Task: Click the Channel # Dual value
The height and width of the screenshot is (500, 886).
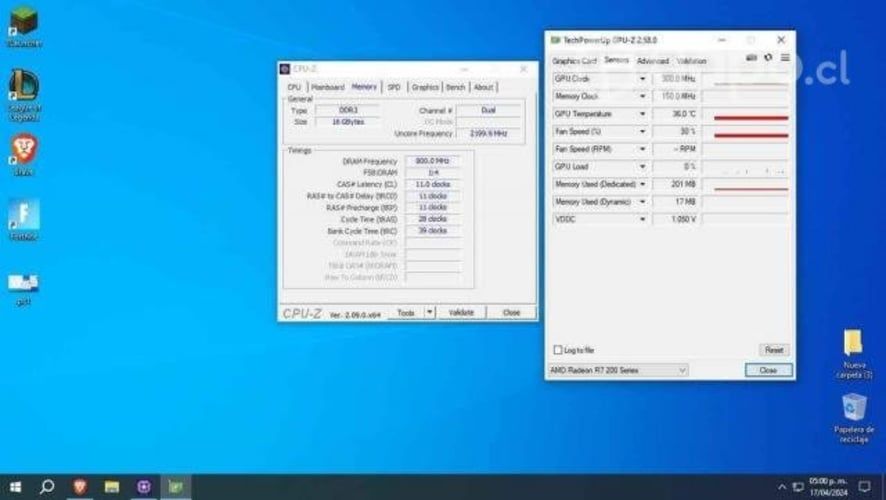Action: 488,110
